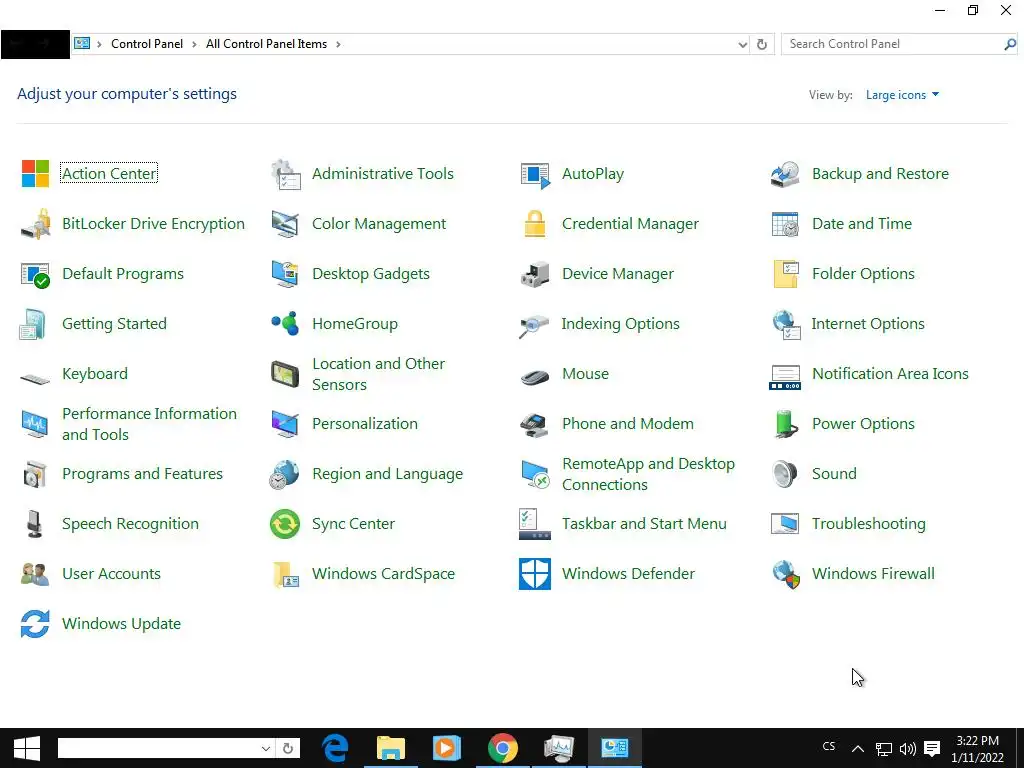
Task: Click the Windows Firewall icon
Action: 786,574
